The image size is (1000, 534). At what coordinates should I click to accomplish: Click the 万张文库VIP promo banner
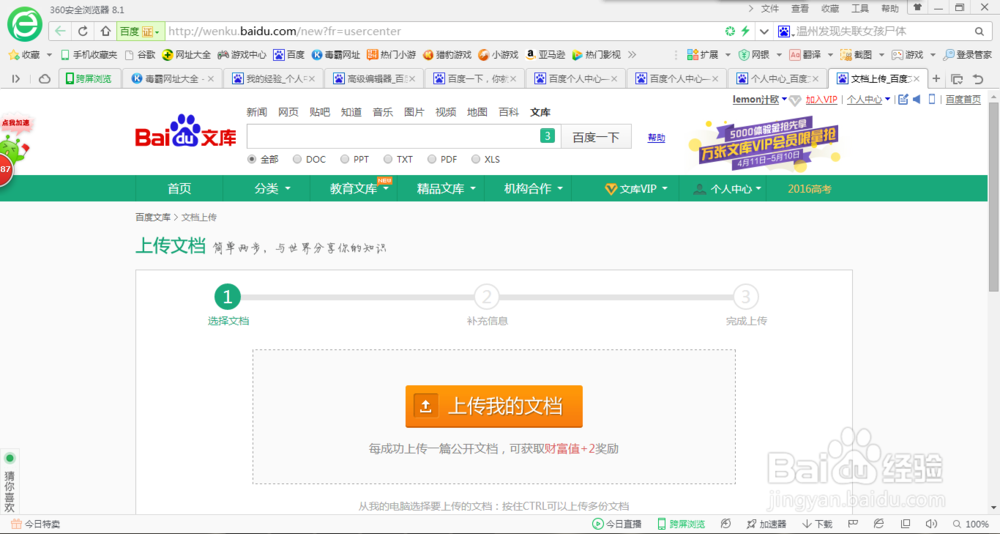[767, 144]
